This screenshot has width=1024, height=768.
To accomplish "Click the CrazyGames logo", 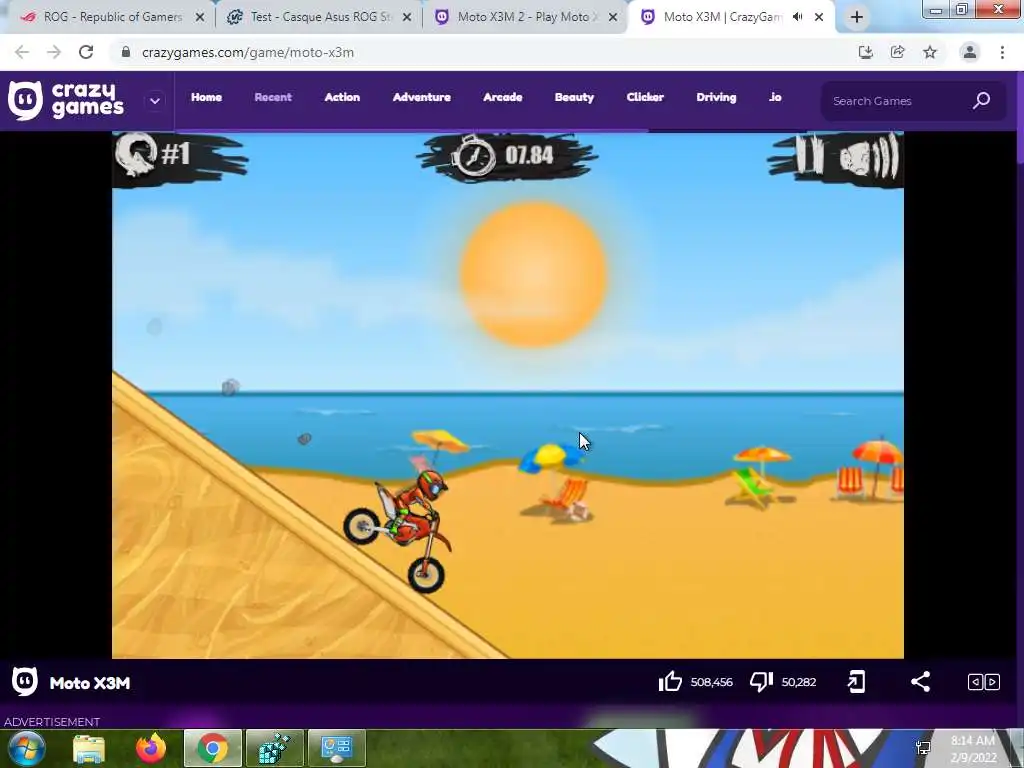I will point(66,101).
